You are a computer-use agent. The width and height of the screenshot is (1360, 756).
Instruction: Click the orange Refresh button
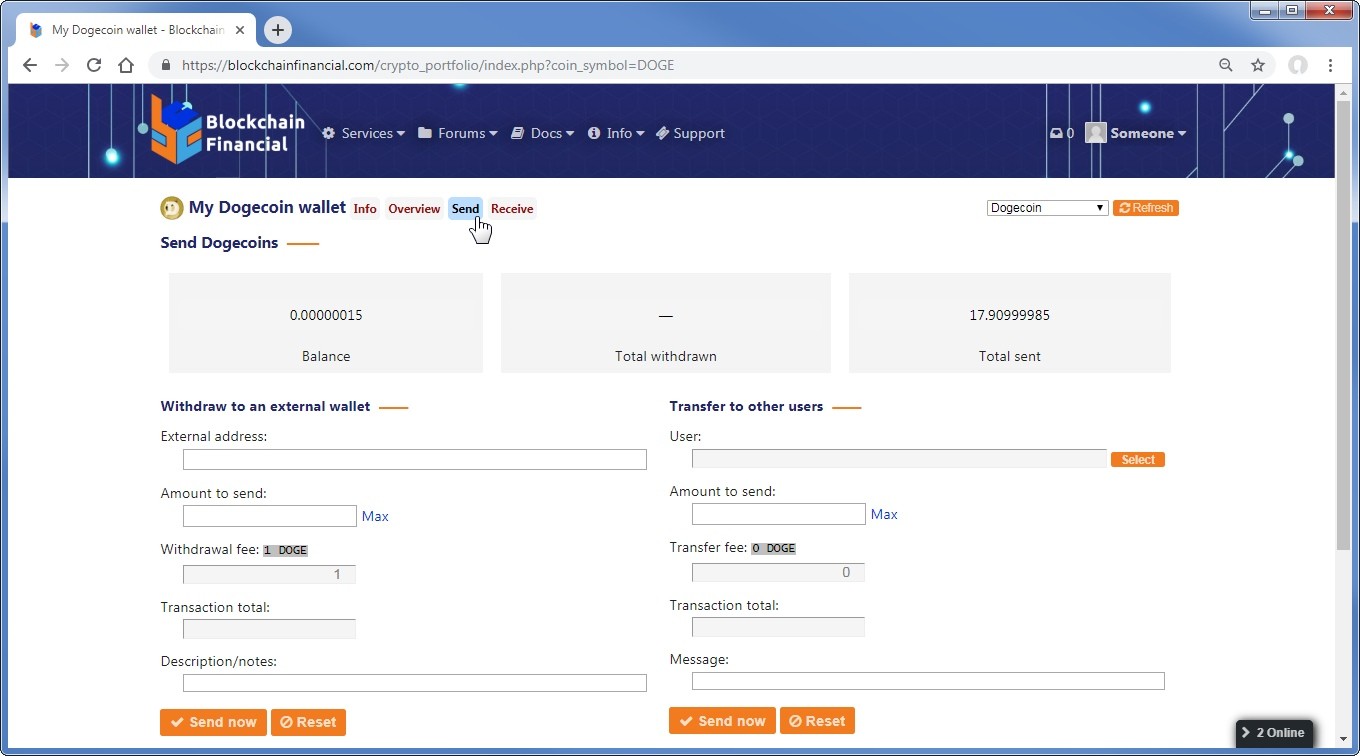(1145, 208)
